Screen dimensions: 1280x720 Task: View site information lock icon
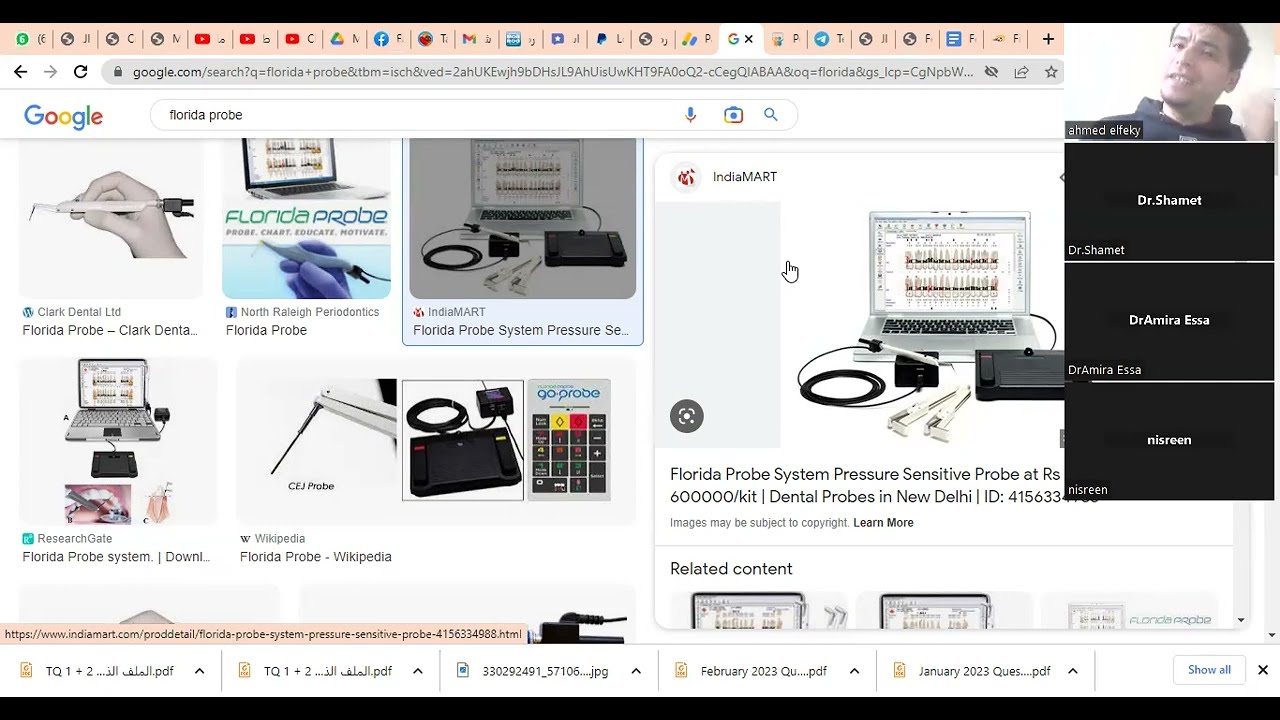(119, 72)
